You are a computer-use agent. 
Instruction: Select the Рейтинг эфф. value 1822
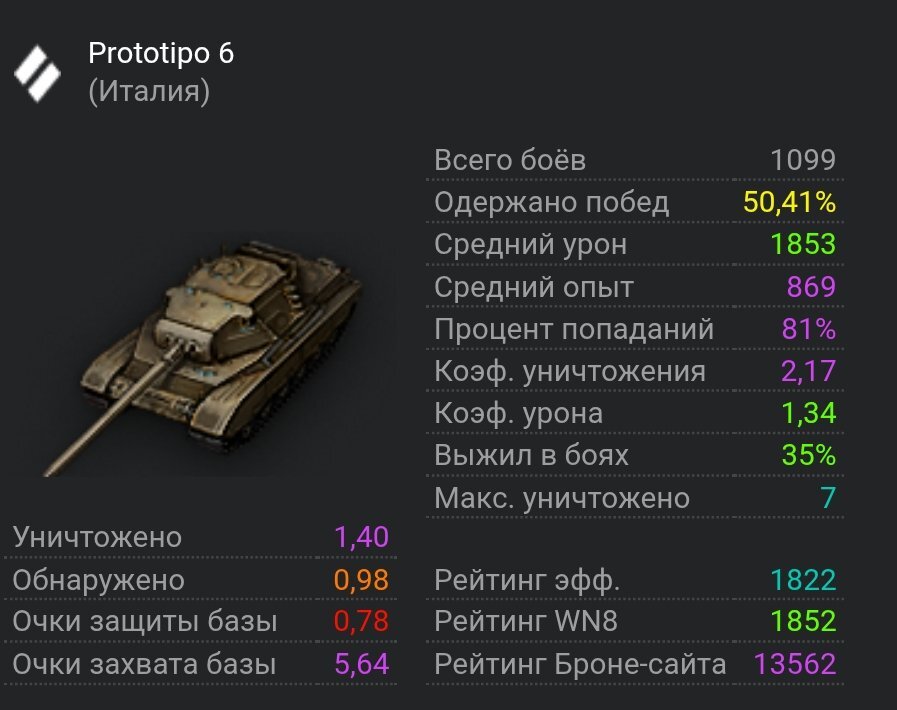803,580
